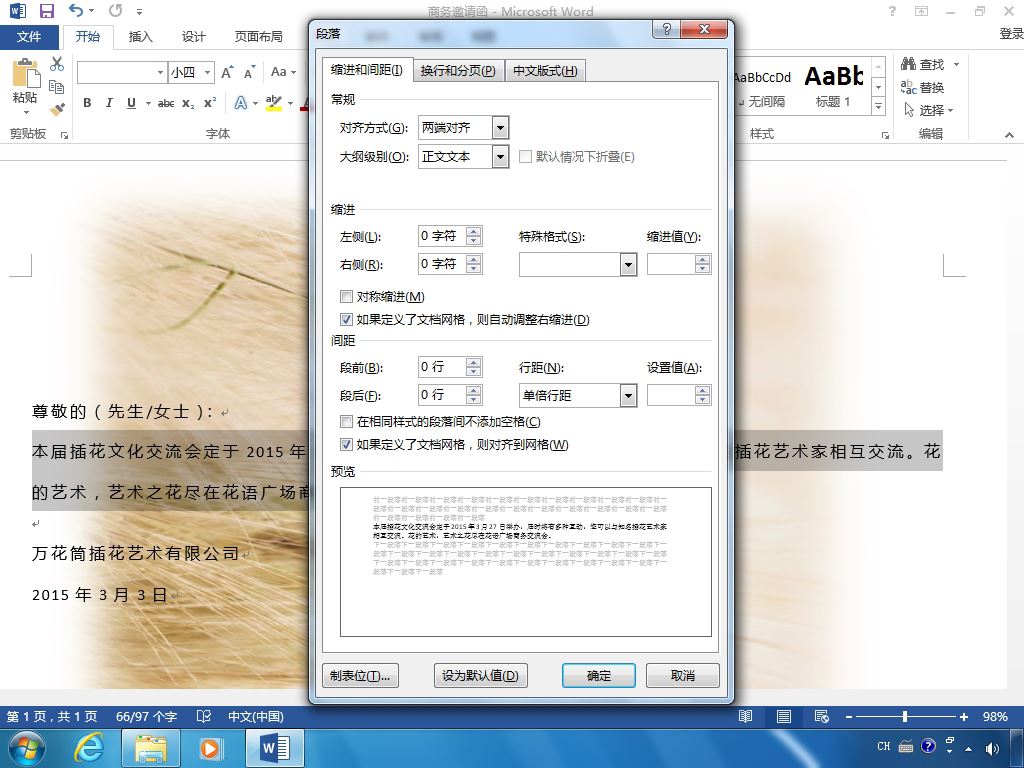Click the zoom in plus button
This screenshot has width=1024, height=768.
pyautogui.click(x=963, y=716)
